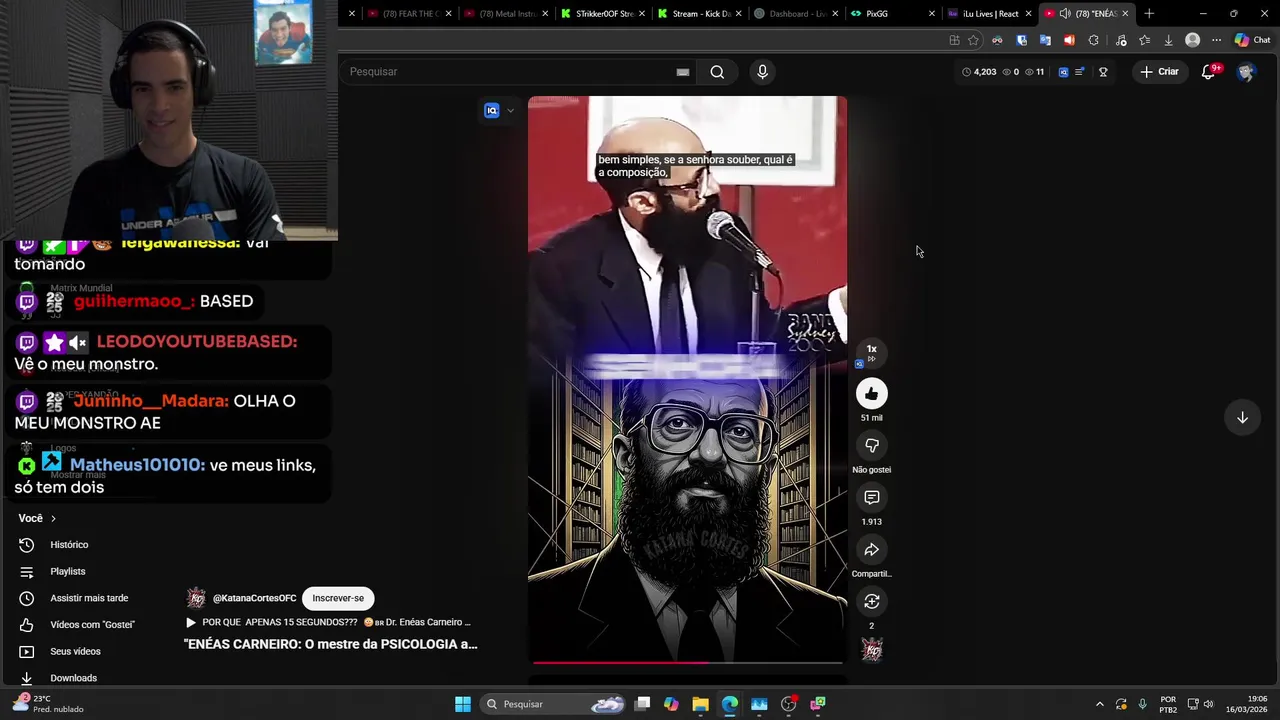This screenshot has height=720, width=1280.
Task: Expand the Você section chevron
Action: coord(53,519)
